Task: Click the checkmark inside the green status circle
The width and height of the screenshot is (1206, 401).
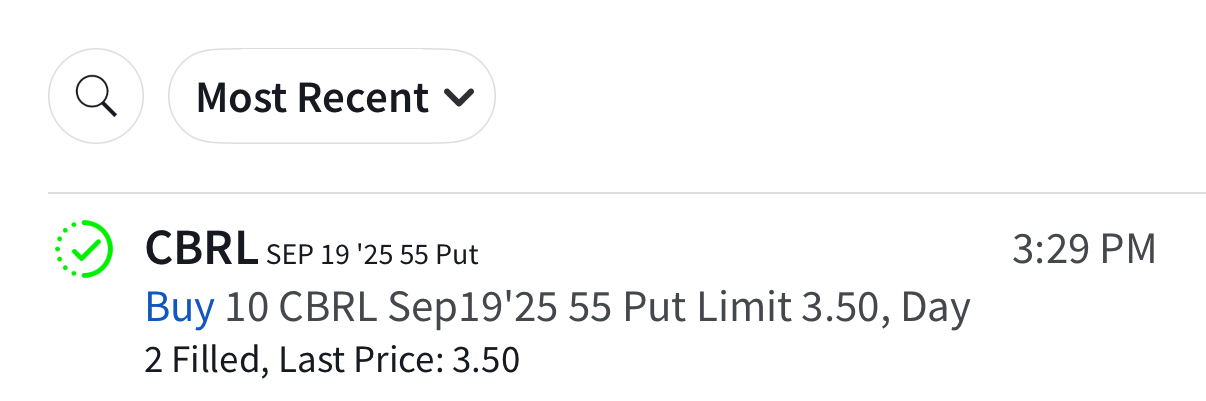Action: point(87,247)
